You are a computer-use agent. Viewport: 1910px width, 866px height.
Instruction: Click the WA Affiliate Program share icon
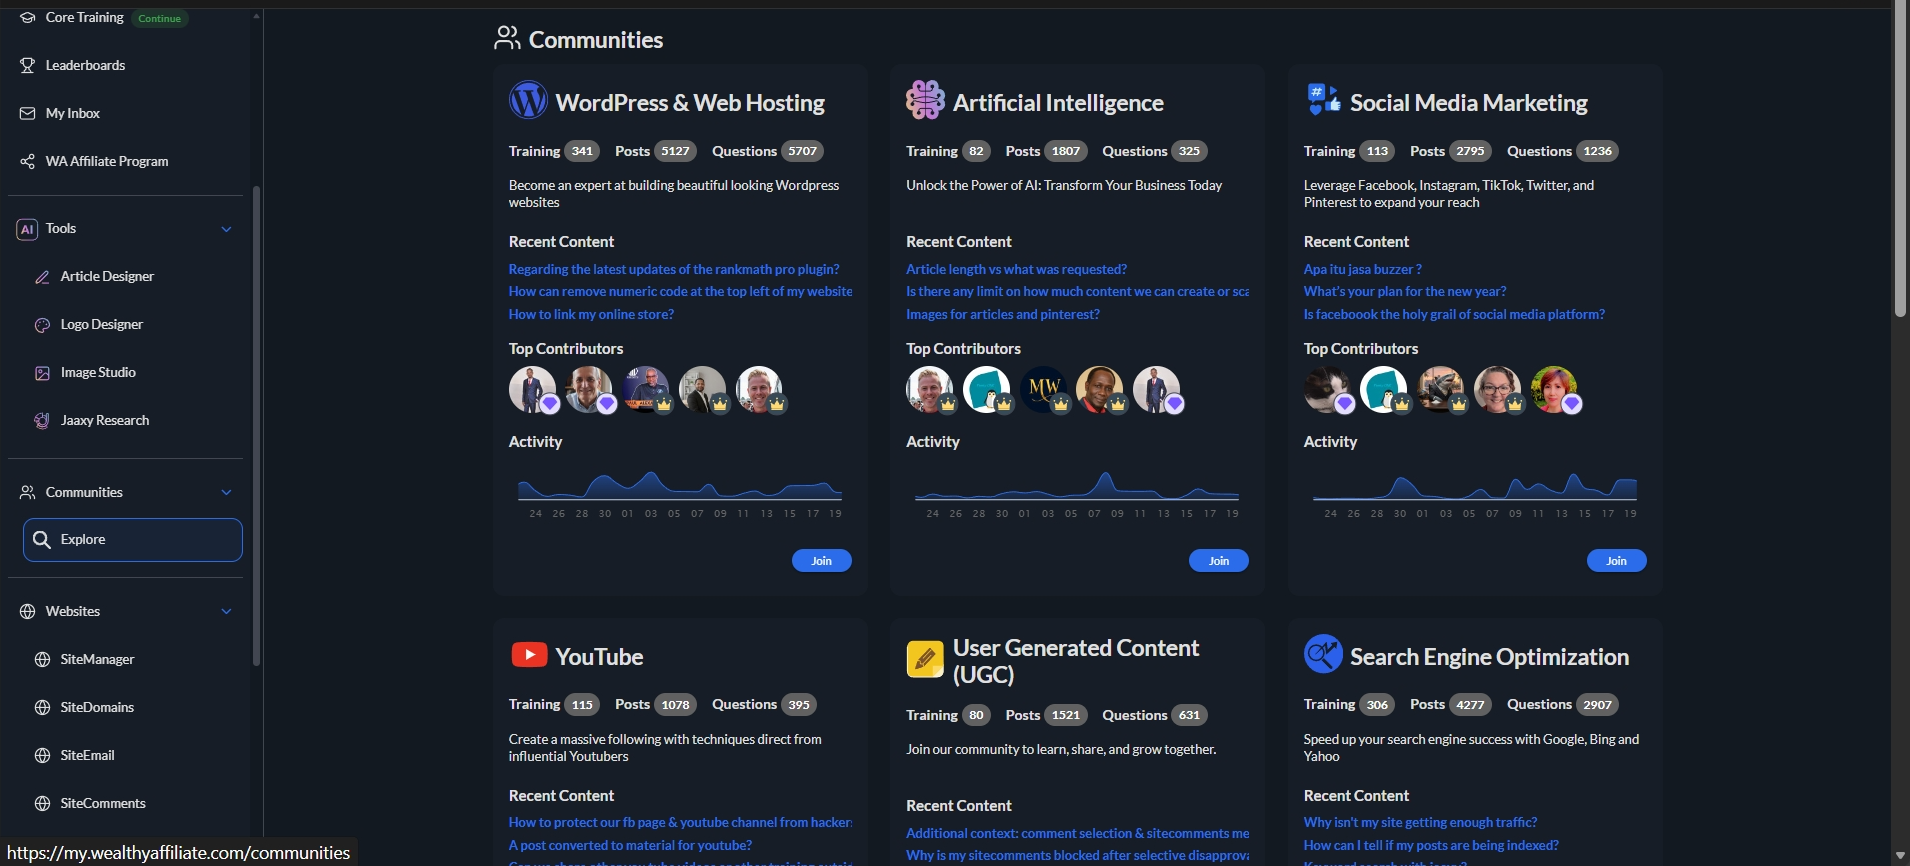click(28, 161)
